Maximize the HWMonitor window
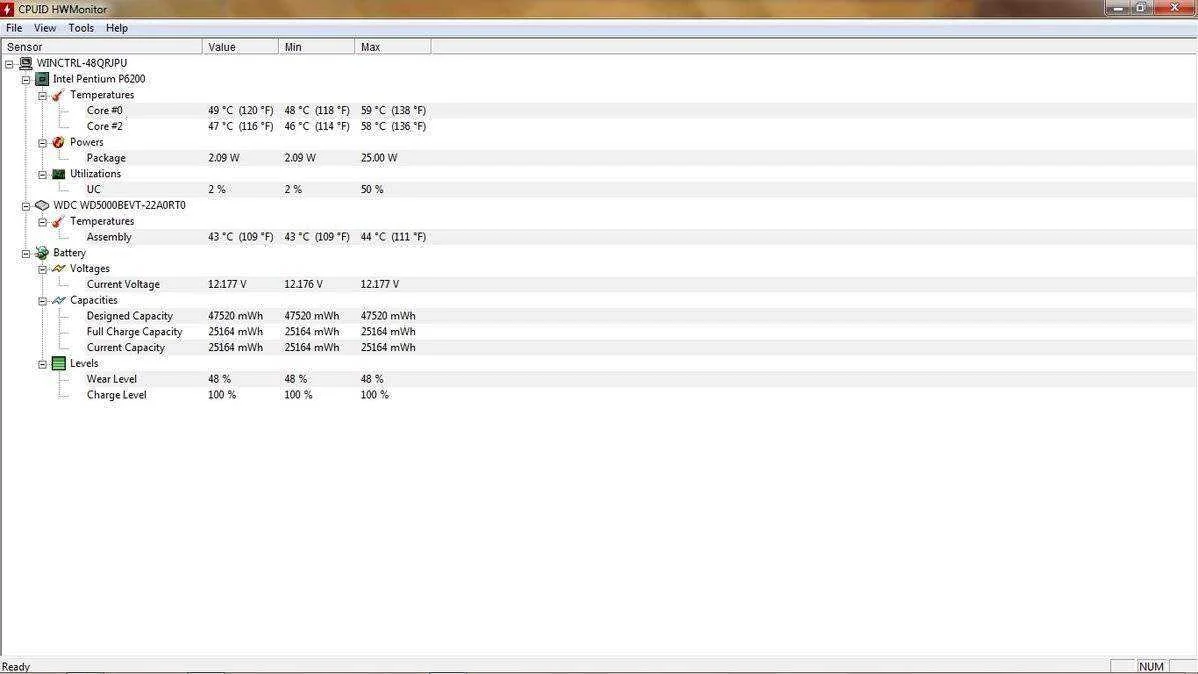 coord(1141,8)
